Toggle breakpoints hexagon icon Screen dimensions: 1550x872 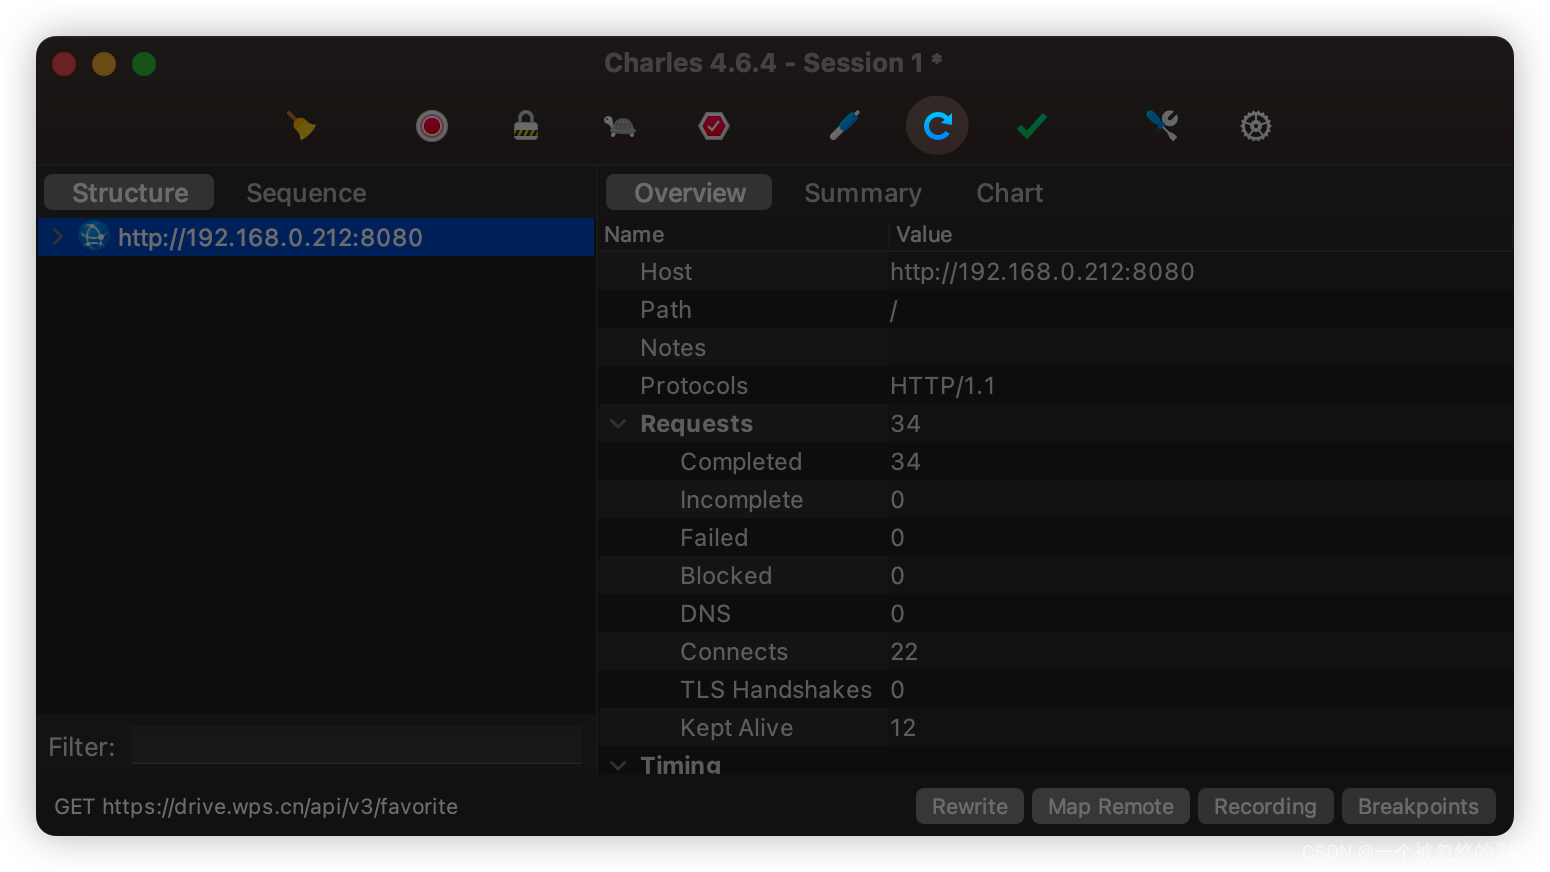point(714,126)
